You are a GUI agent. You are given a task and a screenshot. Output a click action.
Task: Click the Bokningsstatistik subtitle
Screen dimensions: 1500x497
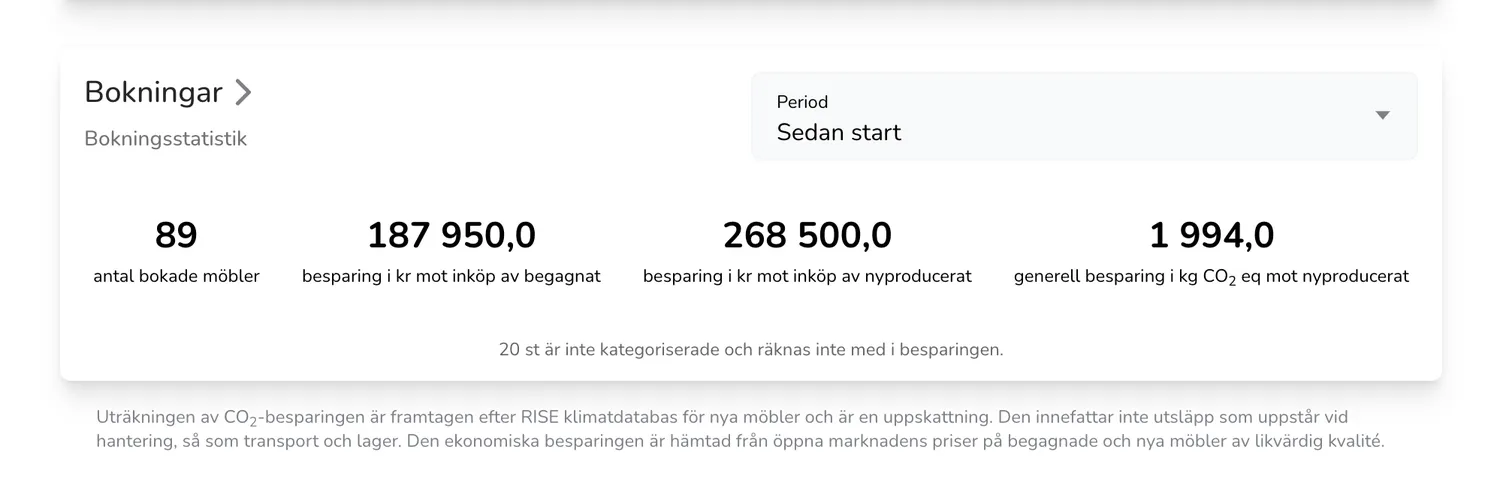165,139
